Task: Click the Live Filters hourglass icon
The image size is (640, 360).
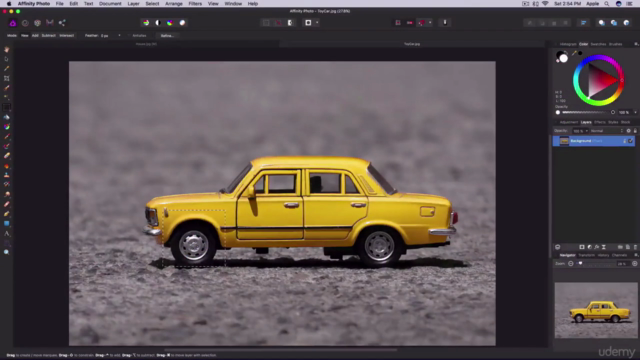Action: 604,247
